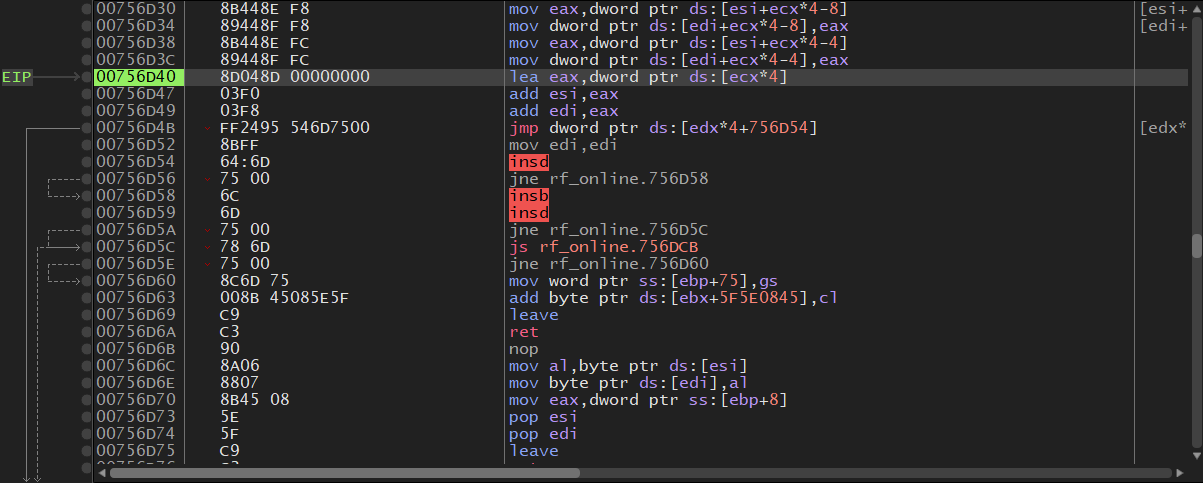Click opcode bytes '8C6D 75'

254,281
